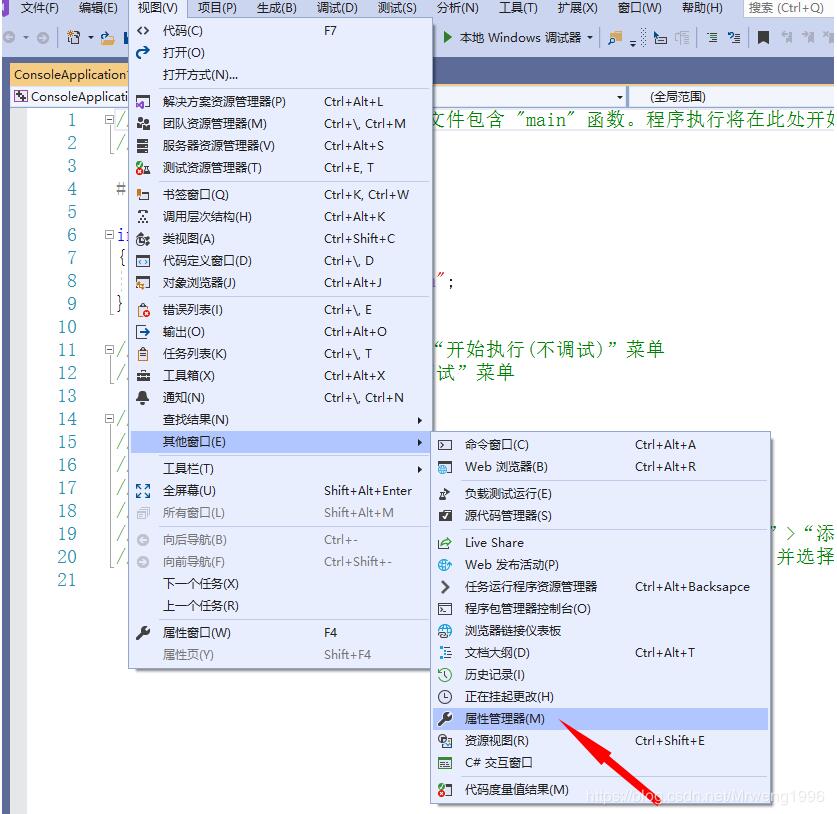Open the 扩展(X) menu
Viewport: 837px width, 814px height.
tap(578, 8)
